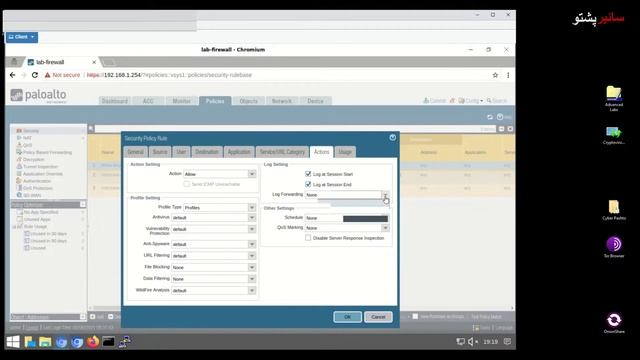Open the NAT policies entry
This screenshot has width=640, height=360.
pyautogui.click(x=27, y=138)
